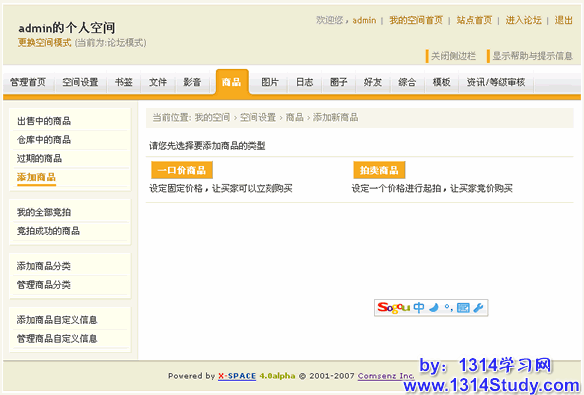
Task: Click the 4.0alpha version text
Action: point(277,376)
